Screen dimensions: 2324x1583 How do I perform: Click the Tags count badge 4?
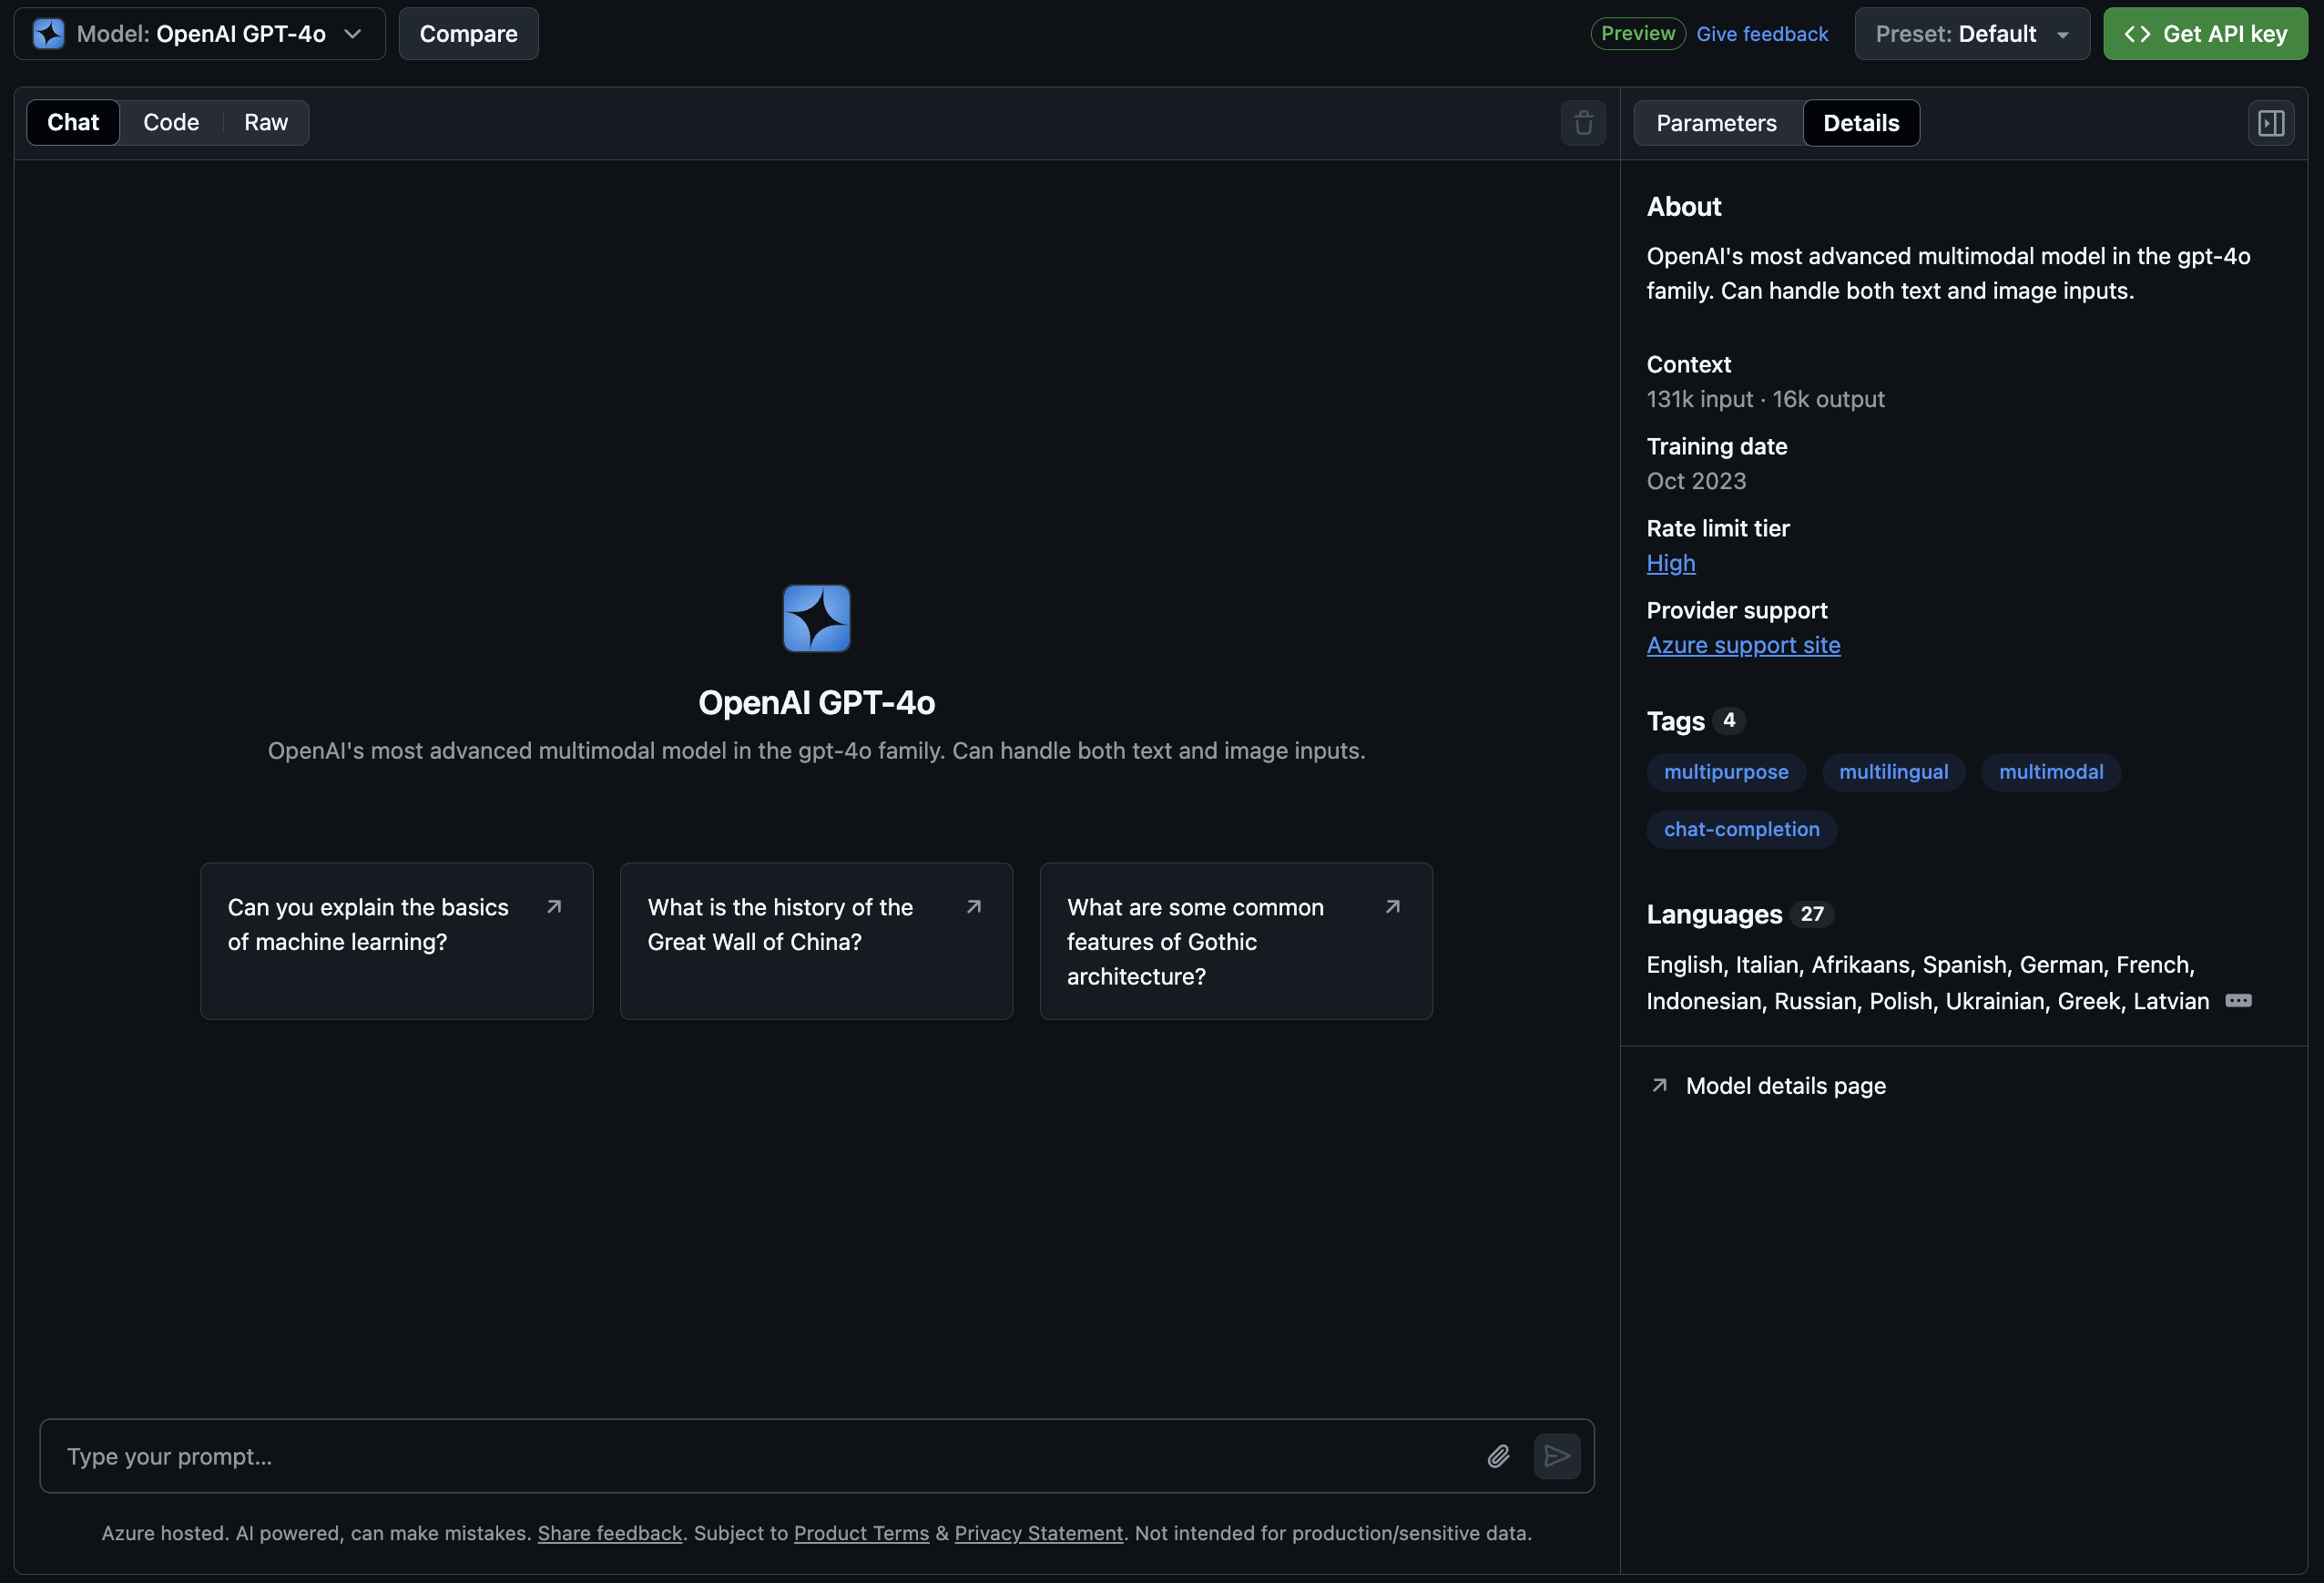[x=1729, y=720]
